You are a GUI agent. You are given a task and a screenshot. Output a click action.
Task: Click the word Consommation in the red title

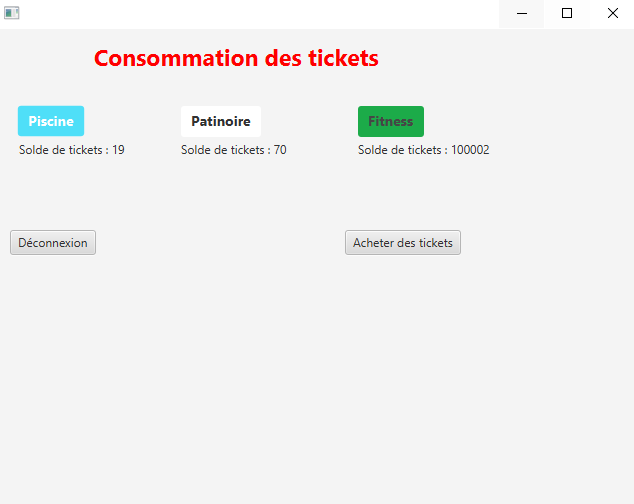(x=176, y=58)
